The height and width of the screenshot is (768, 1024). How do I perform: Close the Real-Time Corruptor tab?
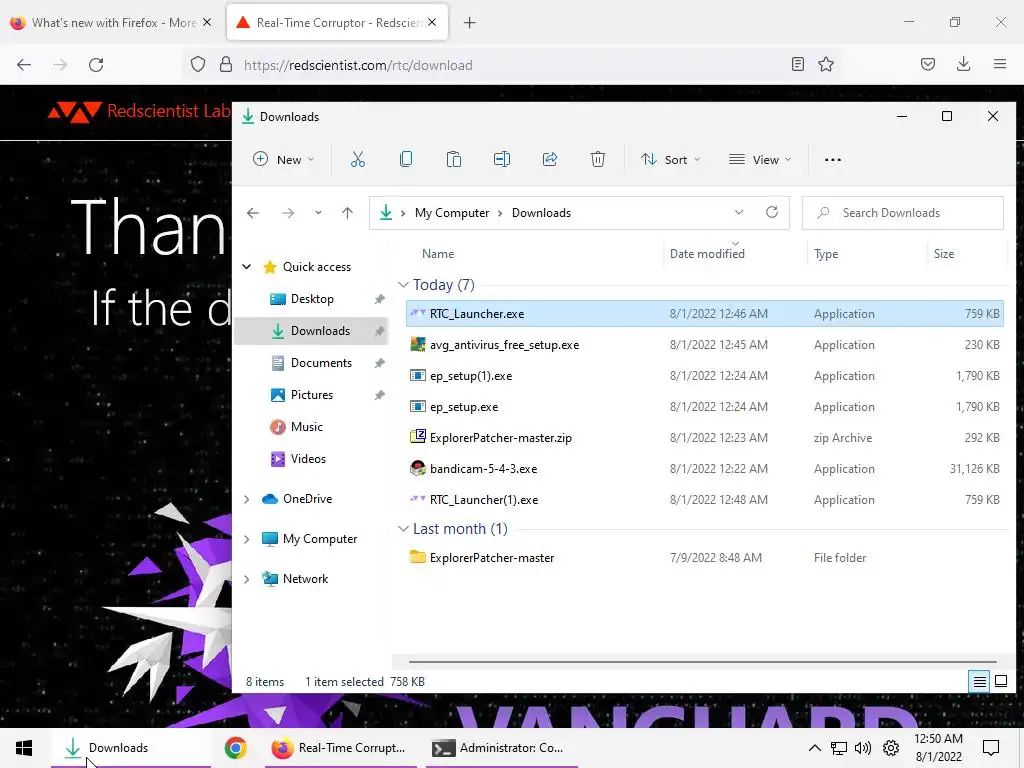click(432, 22)
